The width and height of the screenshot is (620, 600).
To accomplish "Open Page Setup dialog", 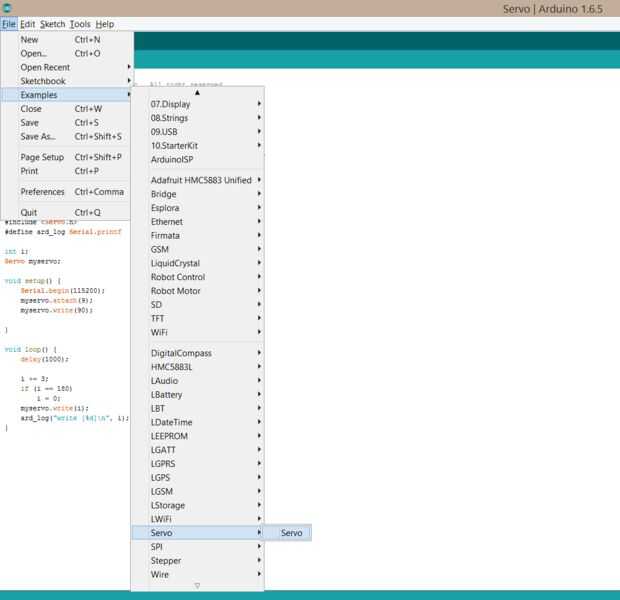I will (x=66, y=157).
